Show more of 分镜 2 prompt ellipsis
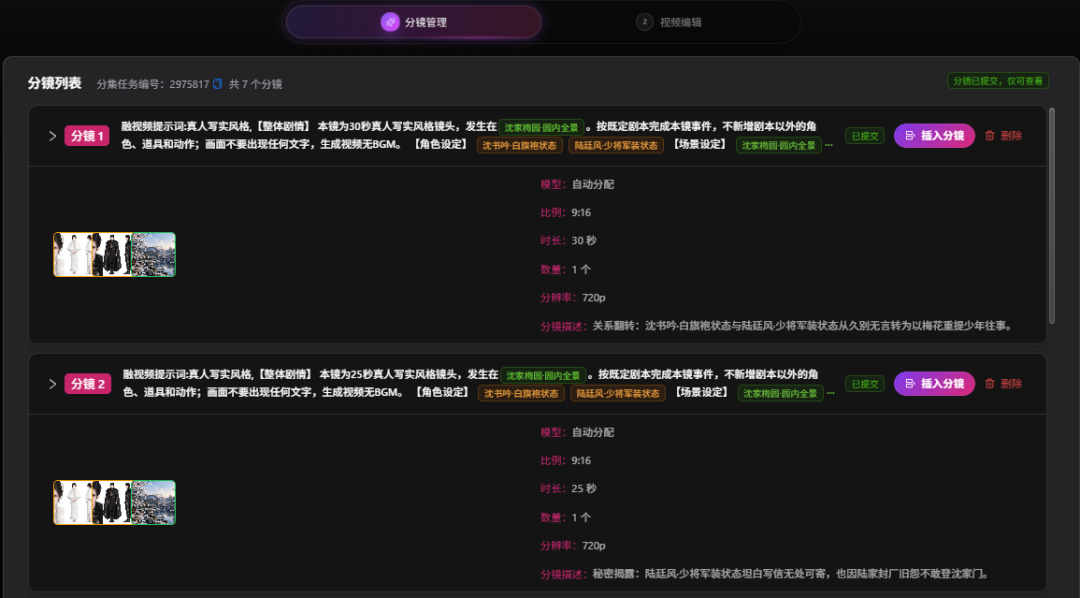This screenshot has height=598, width=1080. click(831, 393)
